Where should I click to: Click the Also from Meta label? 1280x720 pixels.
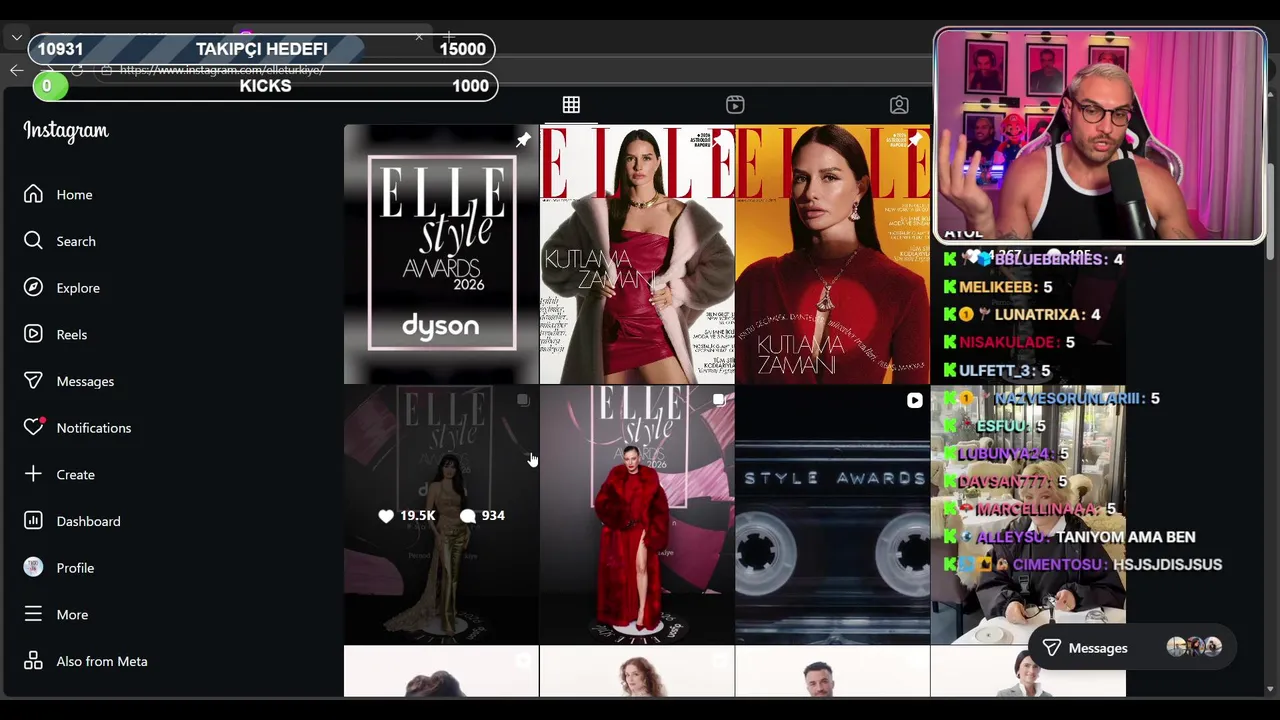pos(102,661)
